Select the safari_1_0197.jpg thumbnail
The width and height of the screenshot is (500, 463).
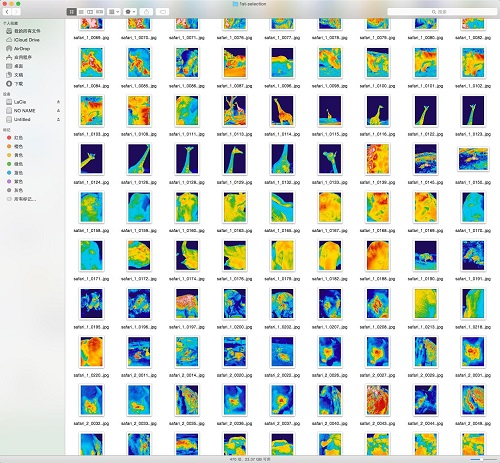coord(187,303)
